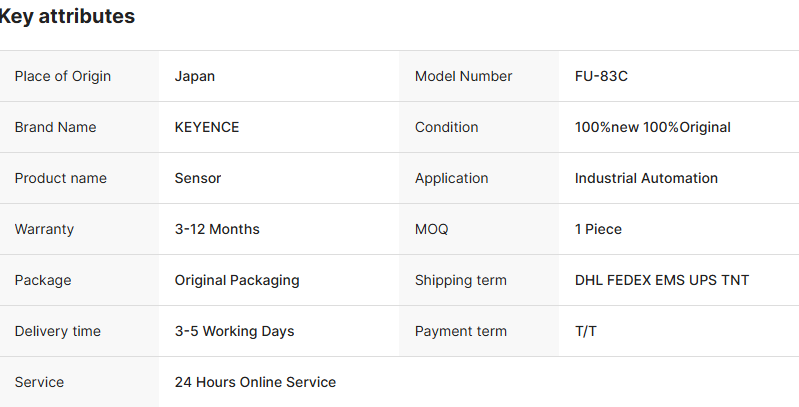The width and height of the screenshot is (799, 407).
Task: Click the 100%new 100%Original condition value
Action: [x=652, y=127]
